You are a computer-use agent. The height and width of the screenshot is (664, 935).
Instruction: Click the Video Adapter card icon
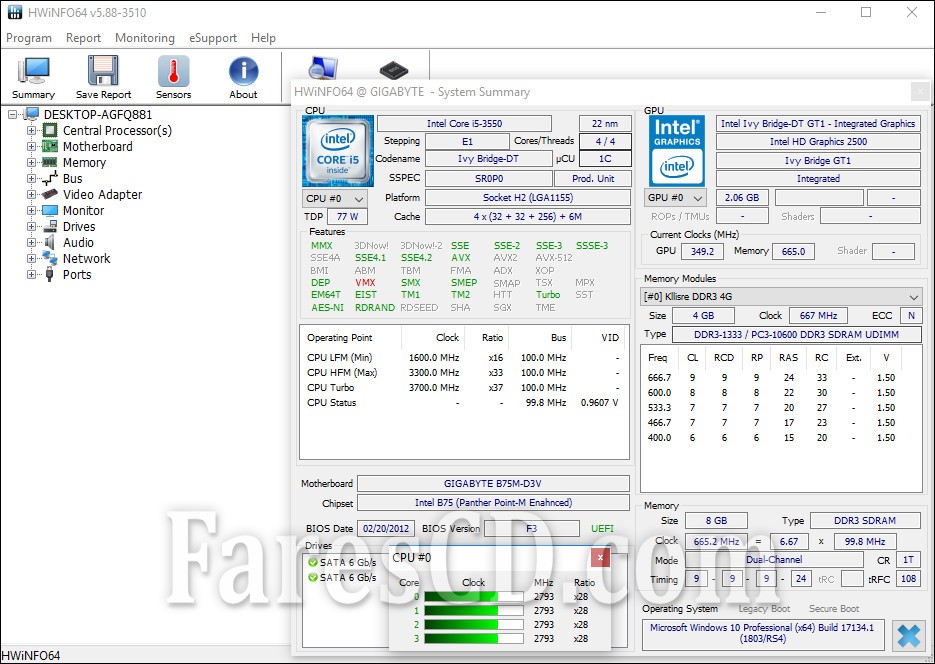tap(50, 194)
